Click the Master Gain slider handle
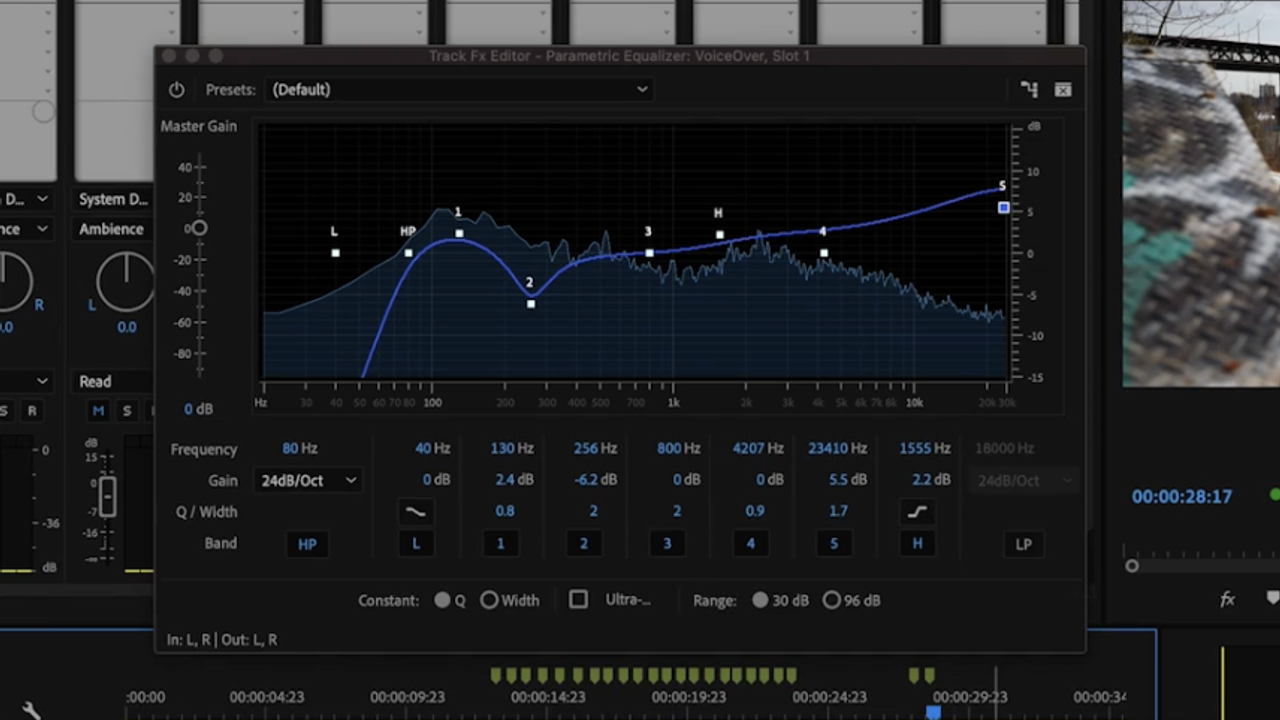Image resolution: width=1280 pixels, height=720 pixels. [x=199, y=228]
